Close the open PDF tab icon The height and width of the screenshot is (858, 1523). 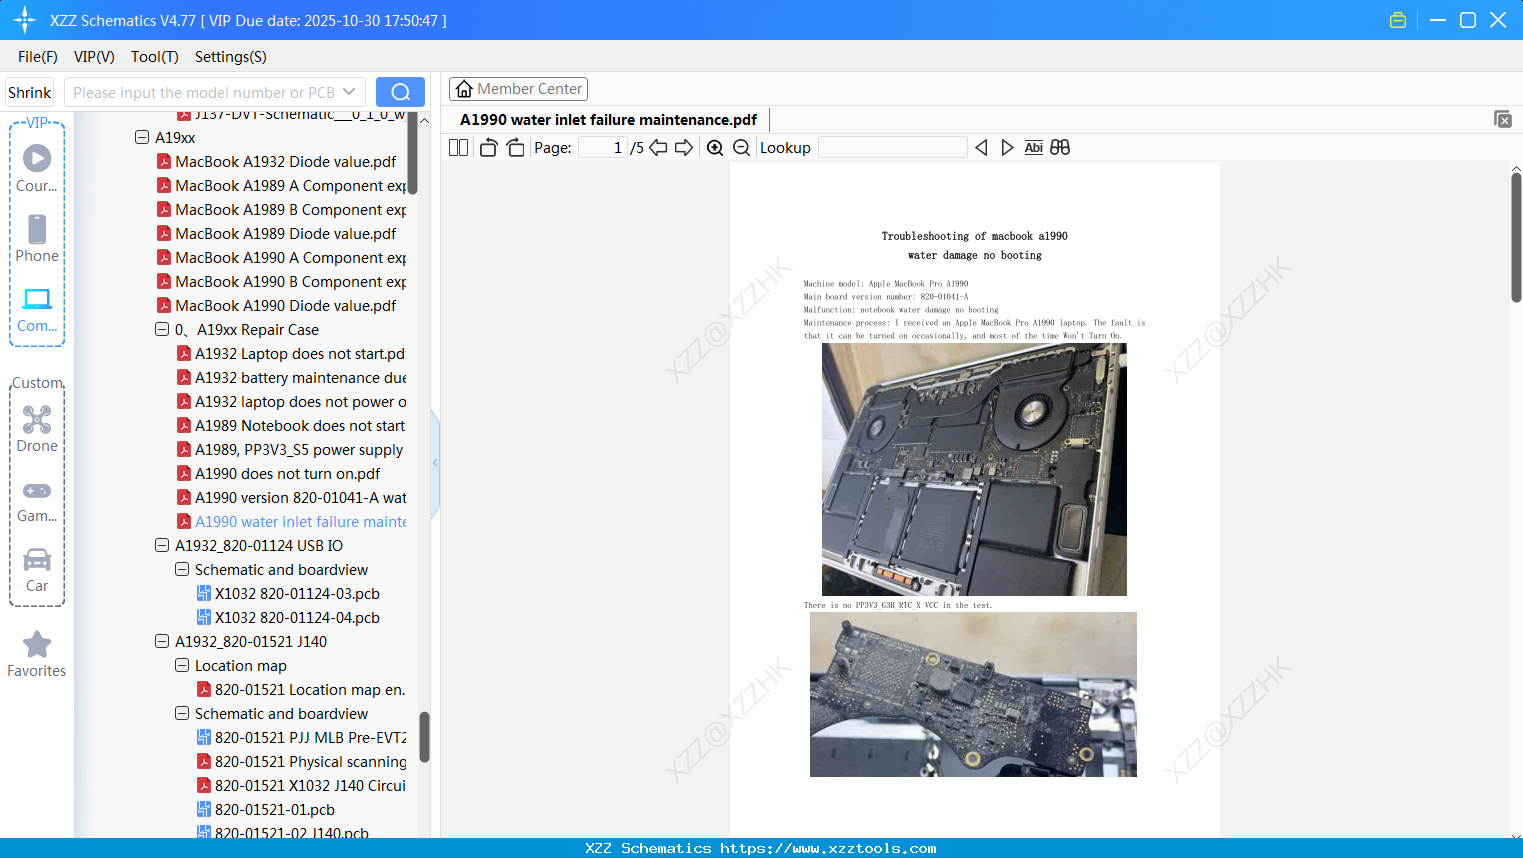1503,119
